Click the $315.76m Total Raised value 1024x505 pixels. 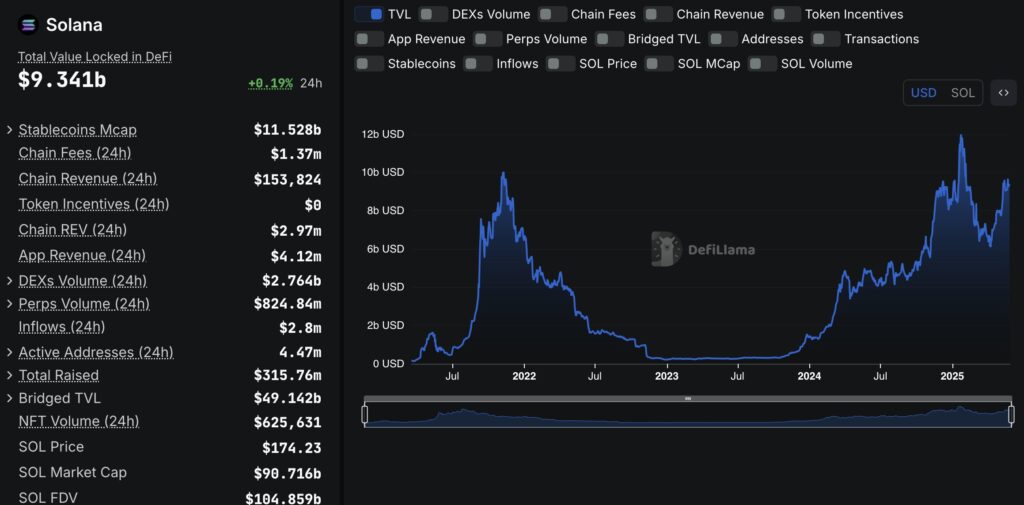287,375
